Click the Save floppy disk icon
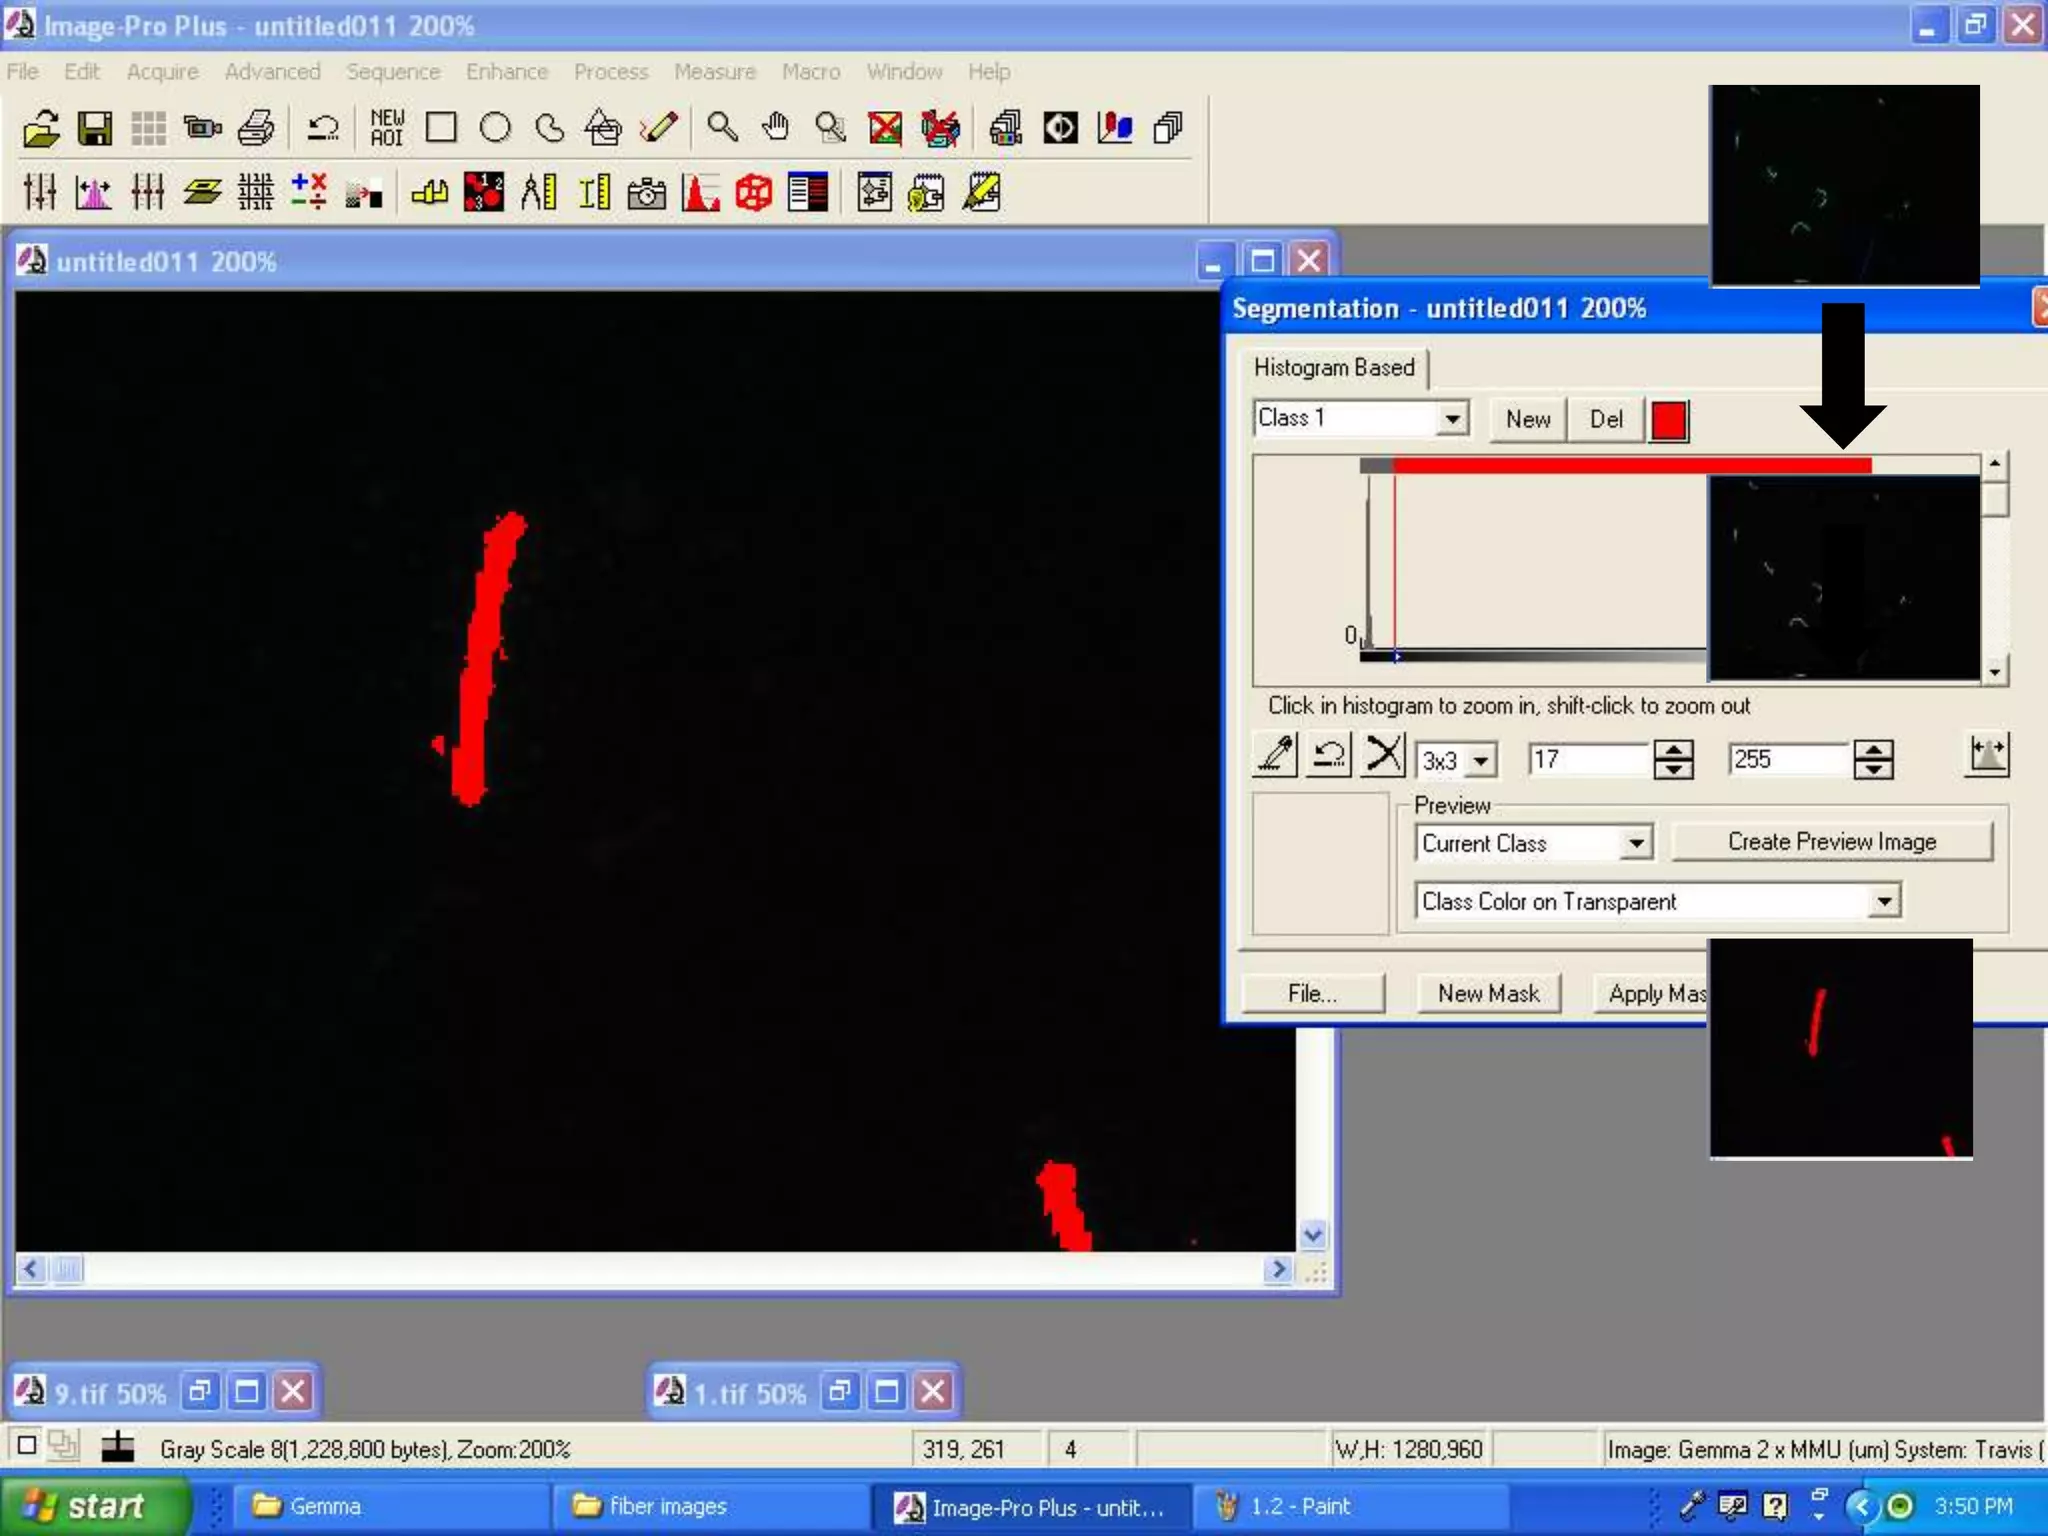 pyautogui.click(x=95, y=128)
